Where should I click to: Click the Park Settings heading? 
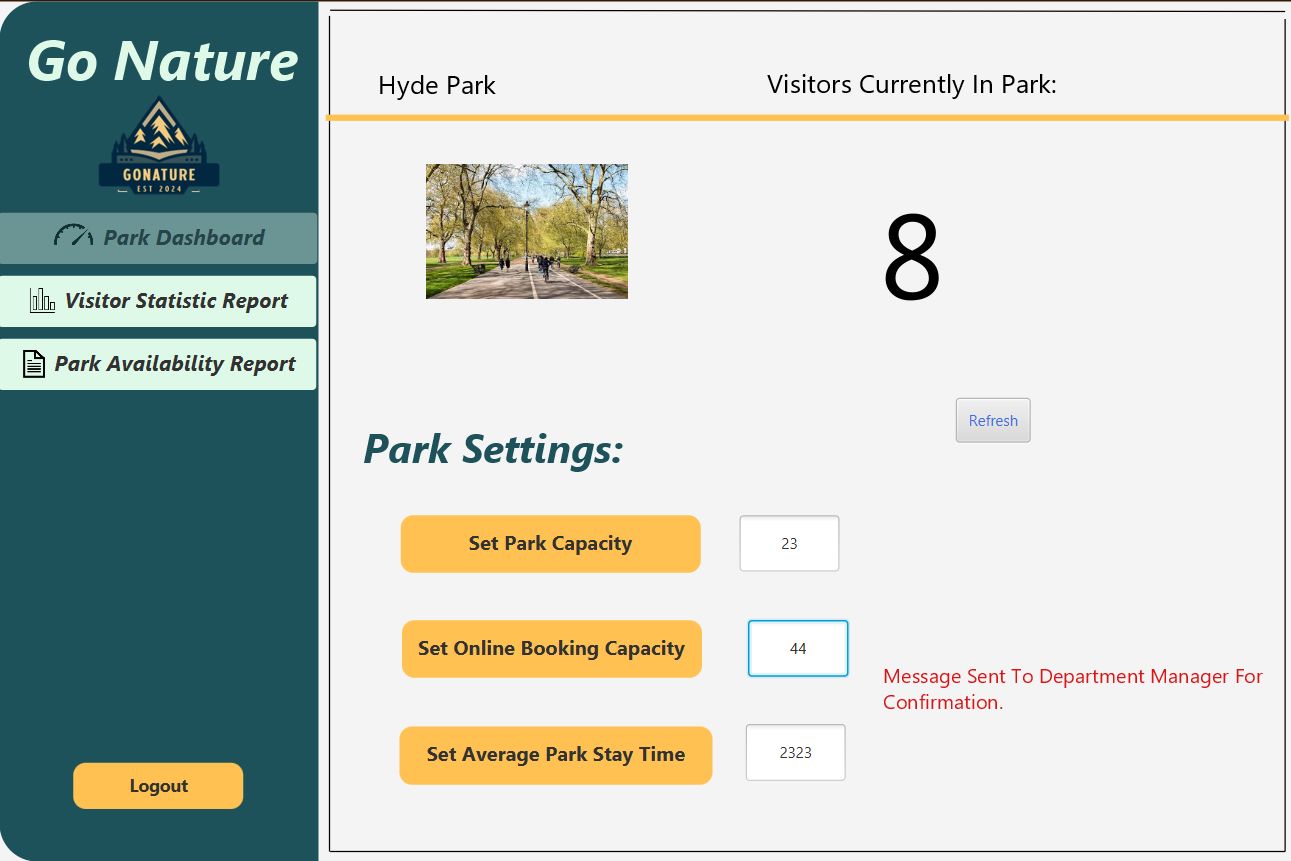[493, 449]
